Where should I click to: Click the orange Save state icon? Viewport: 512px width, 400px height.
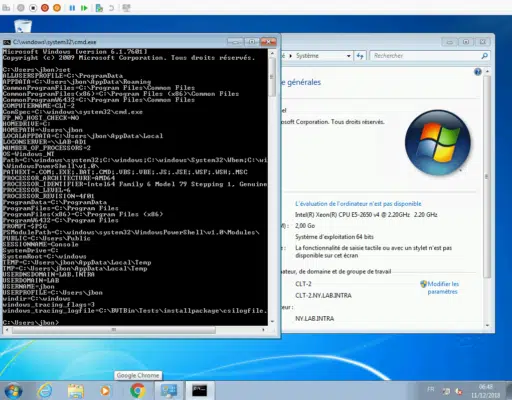tap(57, 8)
